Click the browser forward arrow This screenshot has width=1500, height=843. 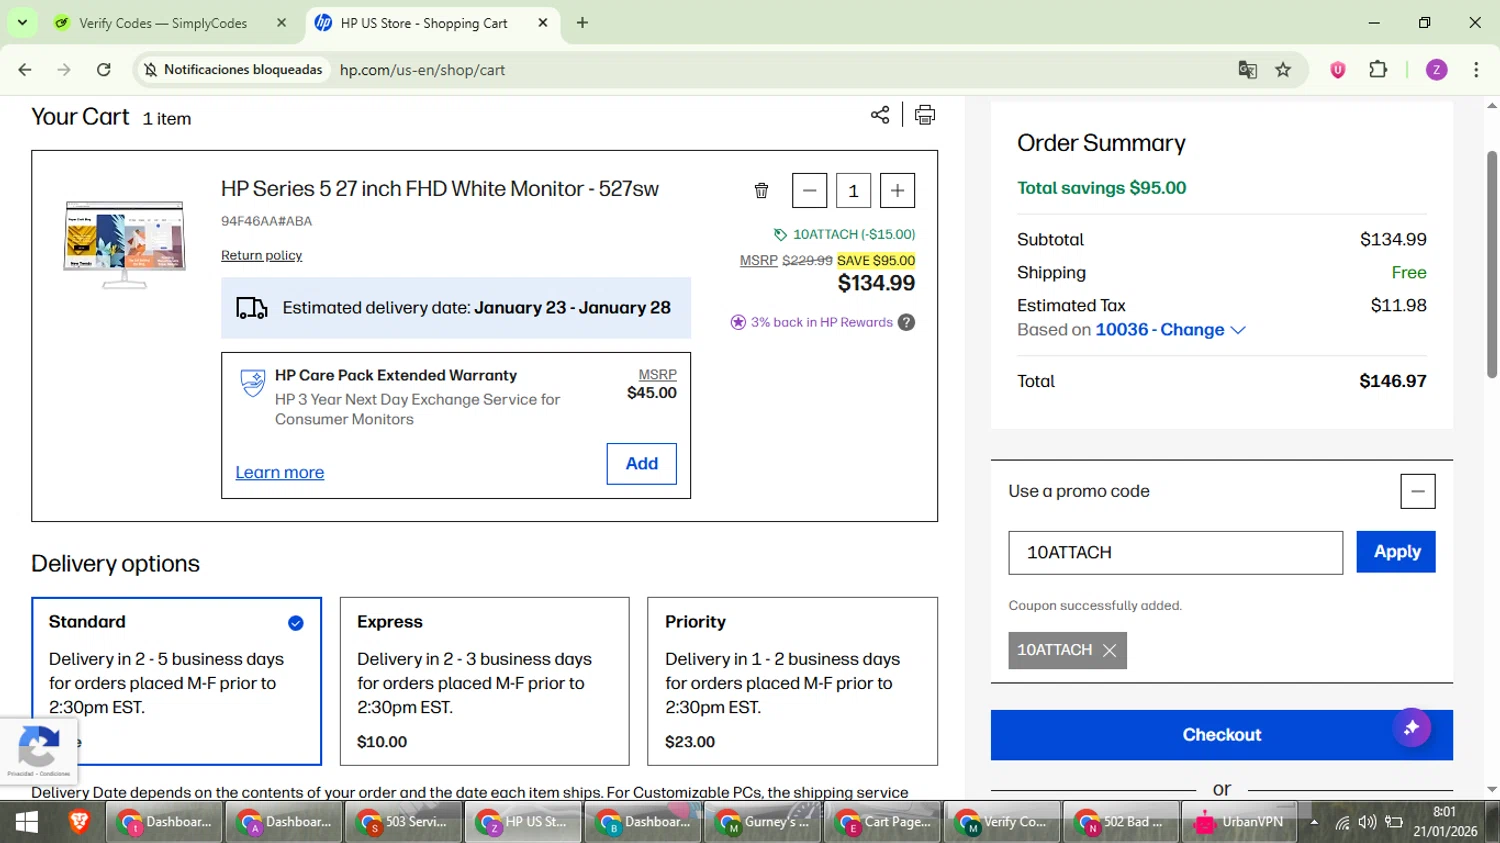[64, 70]
